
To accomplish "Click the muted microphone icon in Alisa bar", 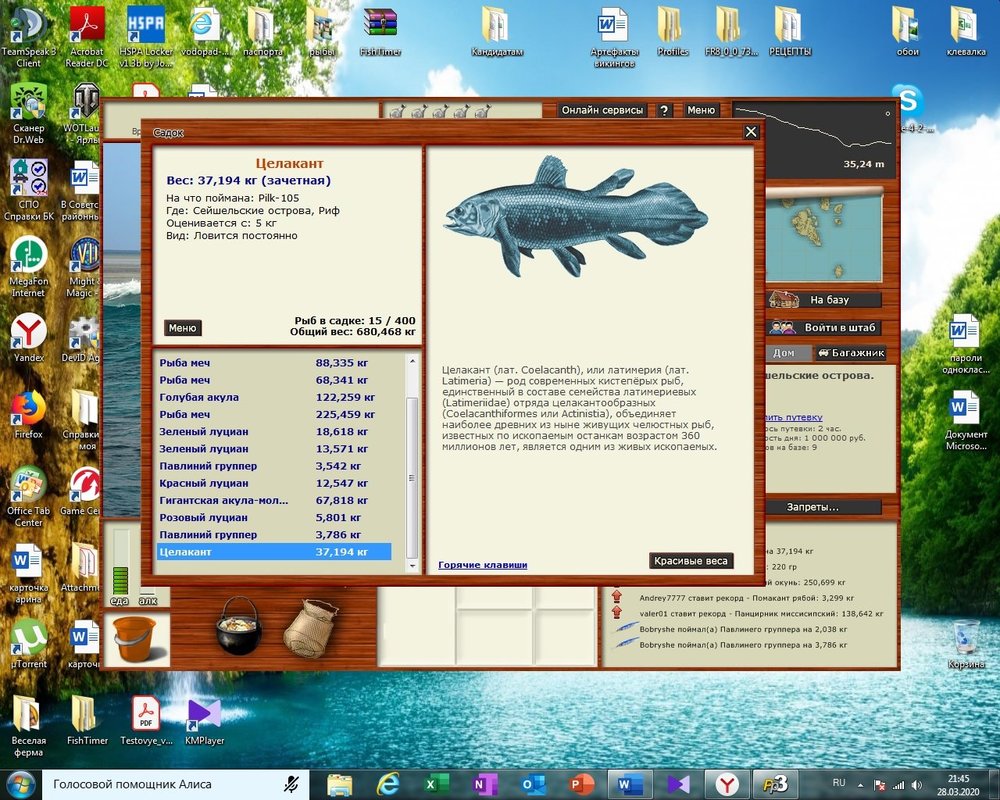I will pyautogui.click(x=292, y=784).
